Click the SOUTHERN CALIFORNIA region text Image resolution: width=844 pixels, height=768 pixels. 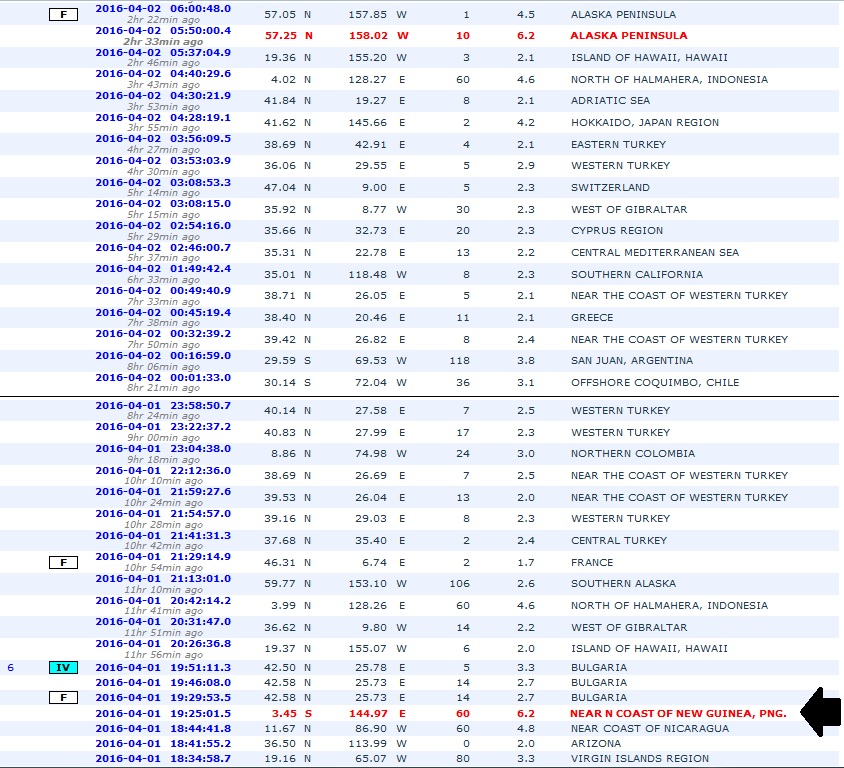tap(637, 274)
